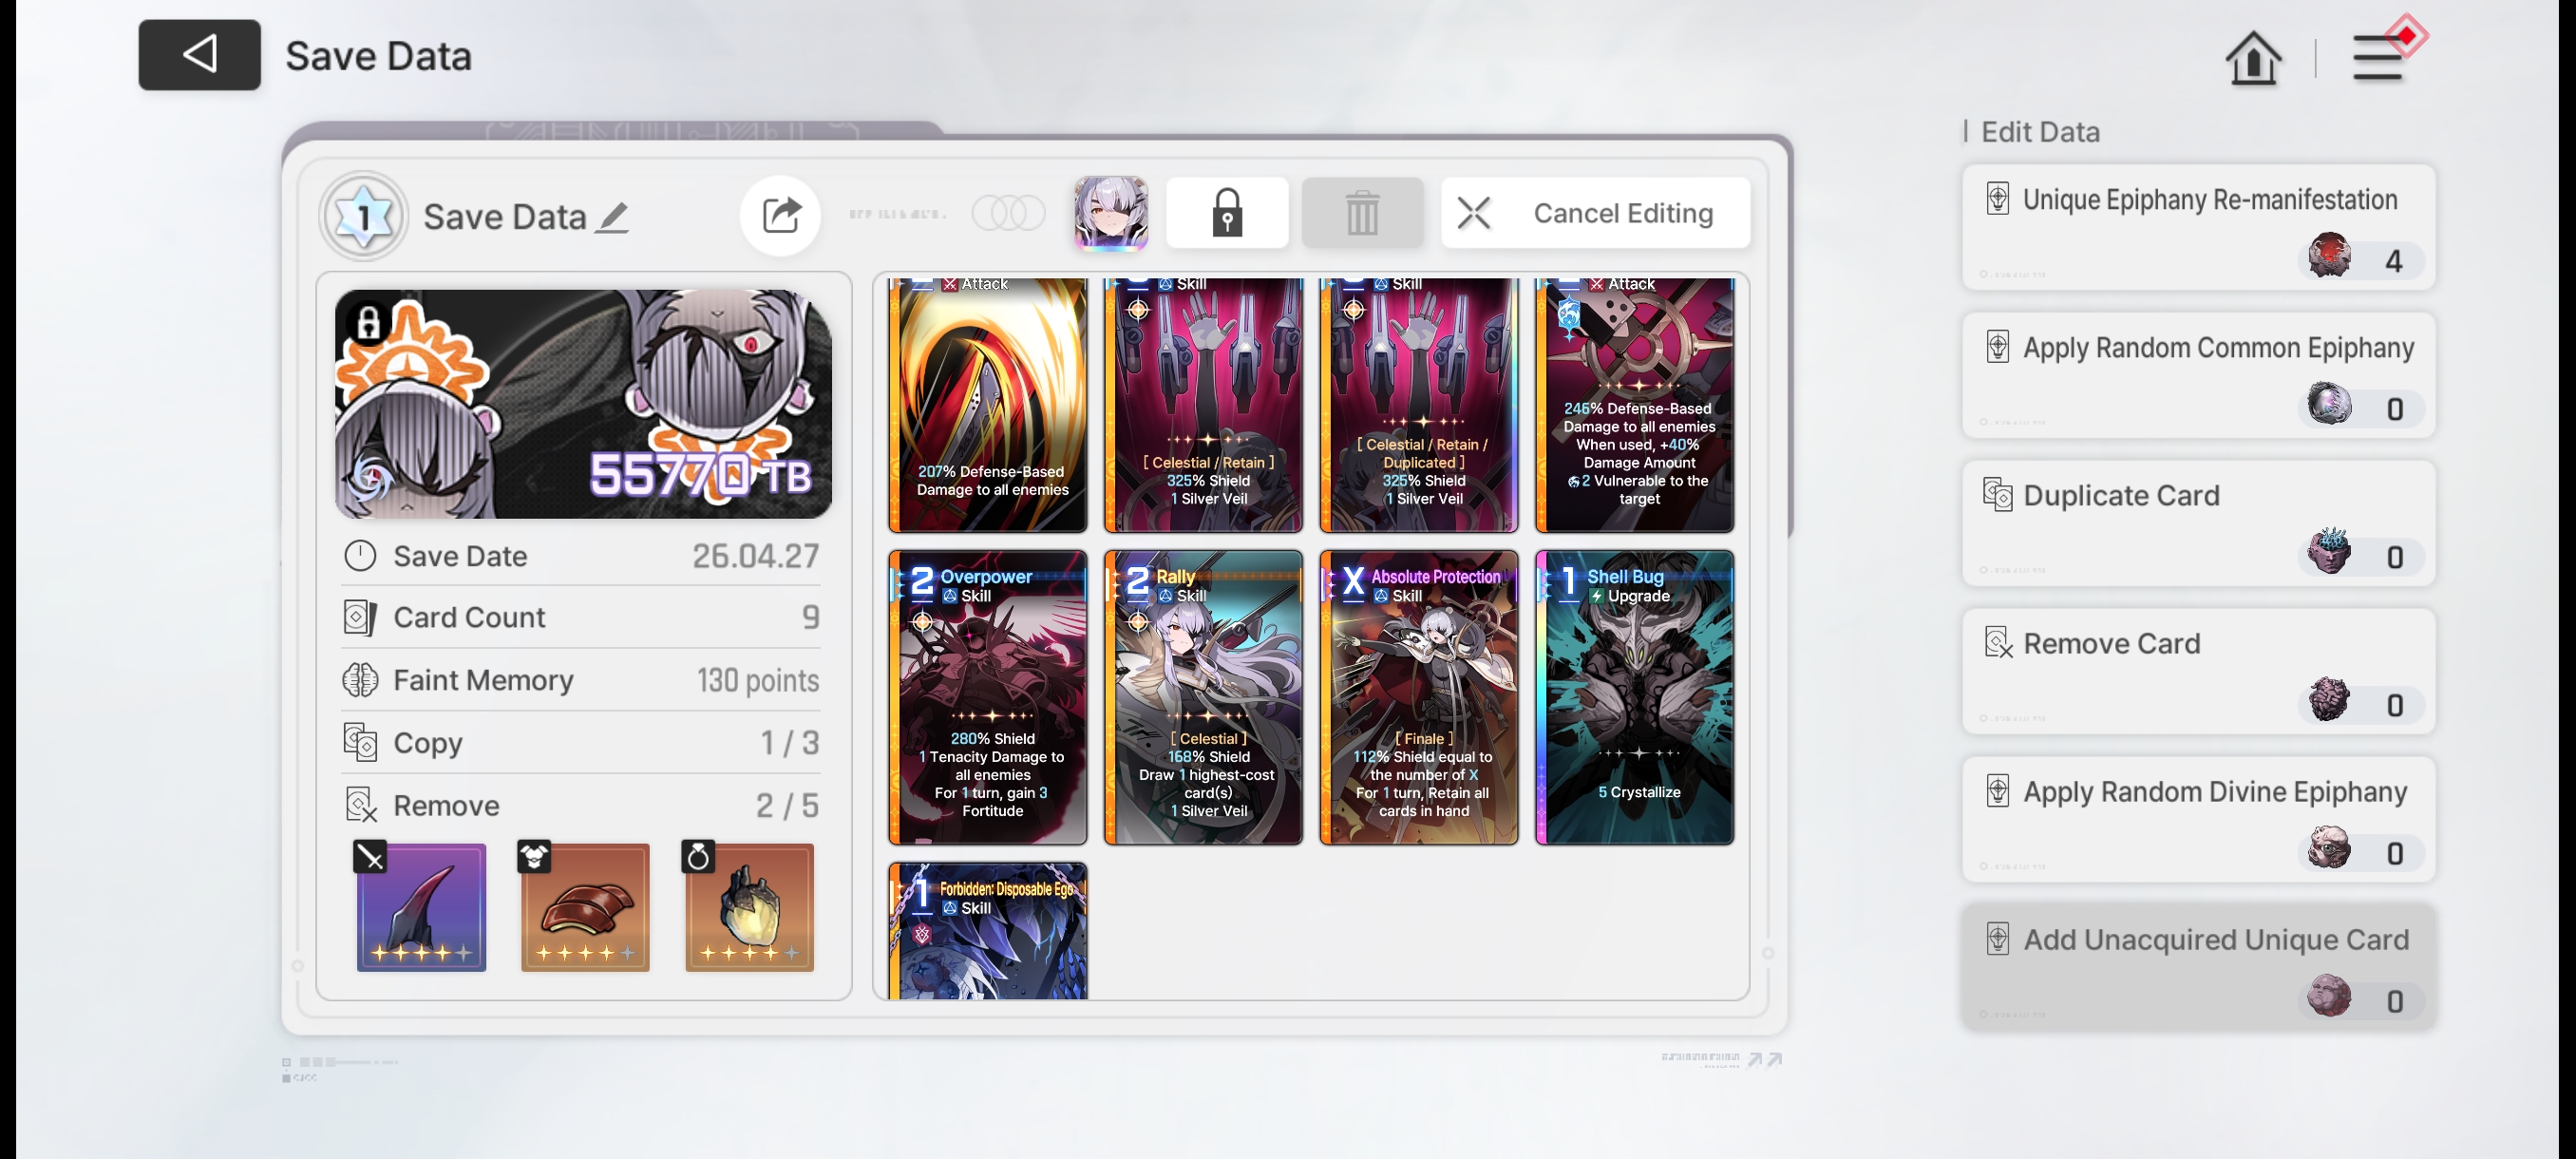This screenshot has height=1159, width=2576.
Task: Click the save data banner thumbnail
Action: tap(583, 404)
